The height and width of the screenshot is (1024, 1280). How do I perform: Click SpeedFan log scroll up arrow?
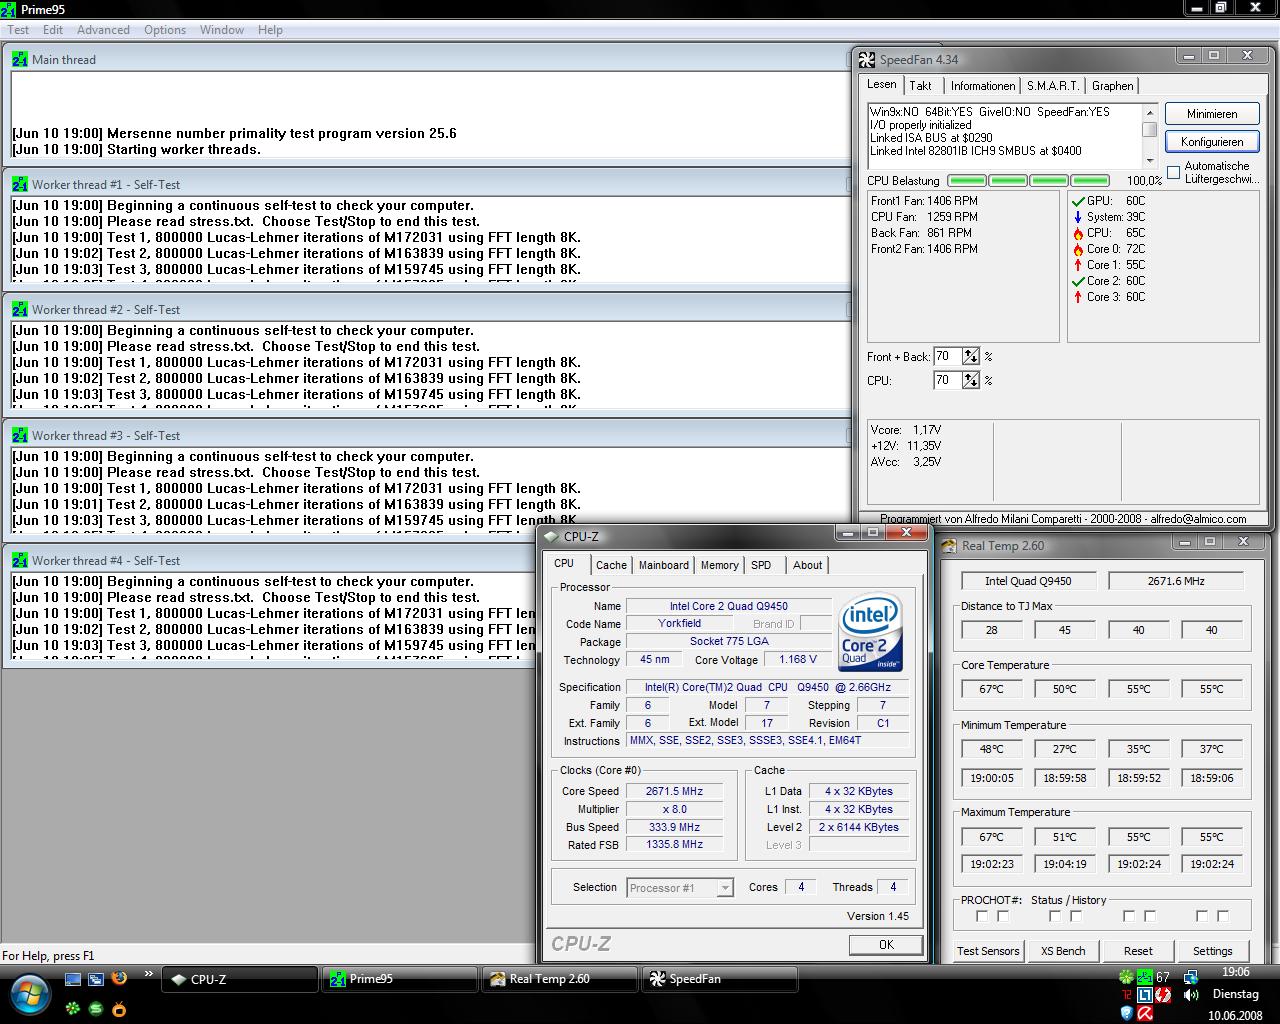(x=1150, y=111)
